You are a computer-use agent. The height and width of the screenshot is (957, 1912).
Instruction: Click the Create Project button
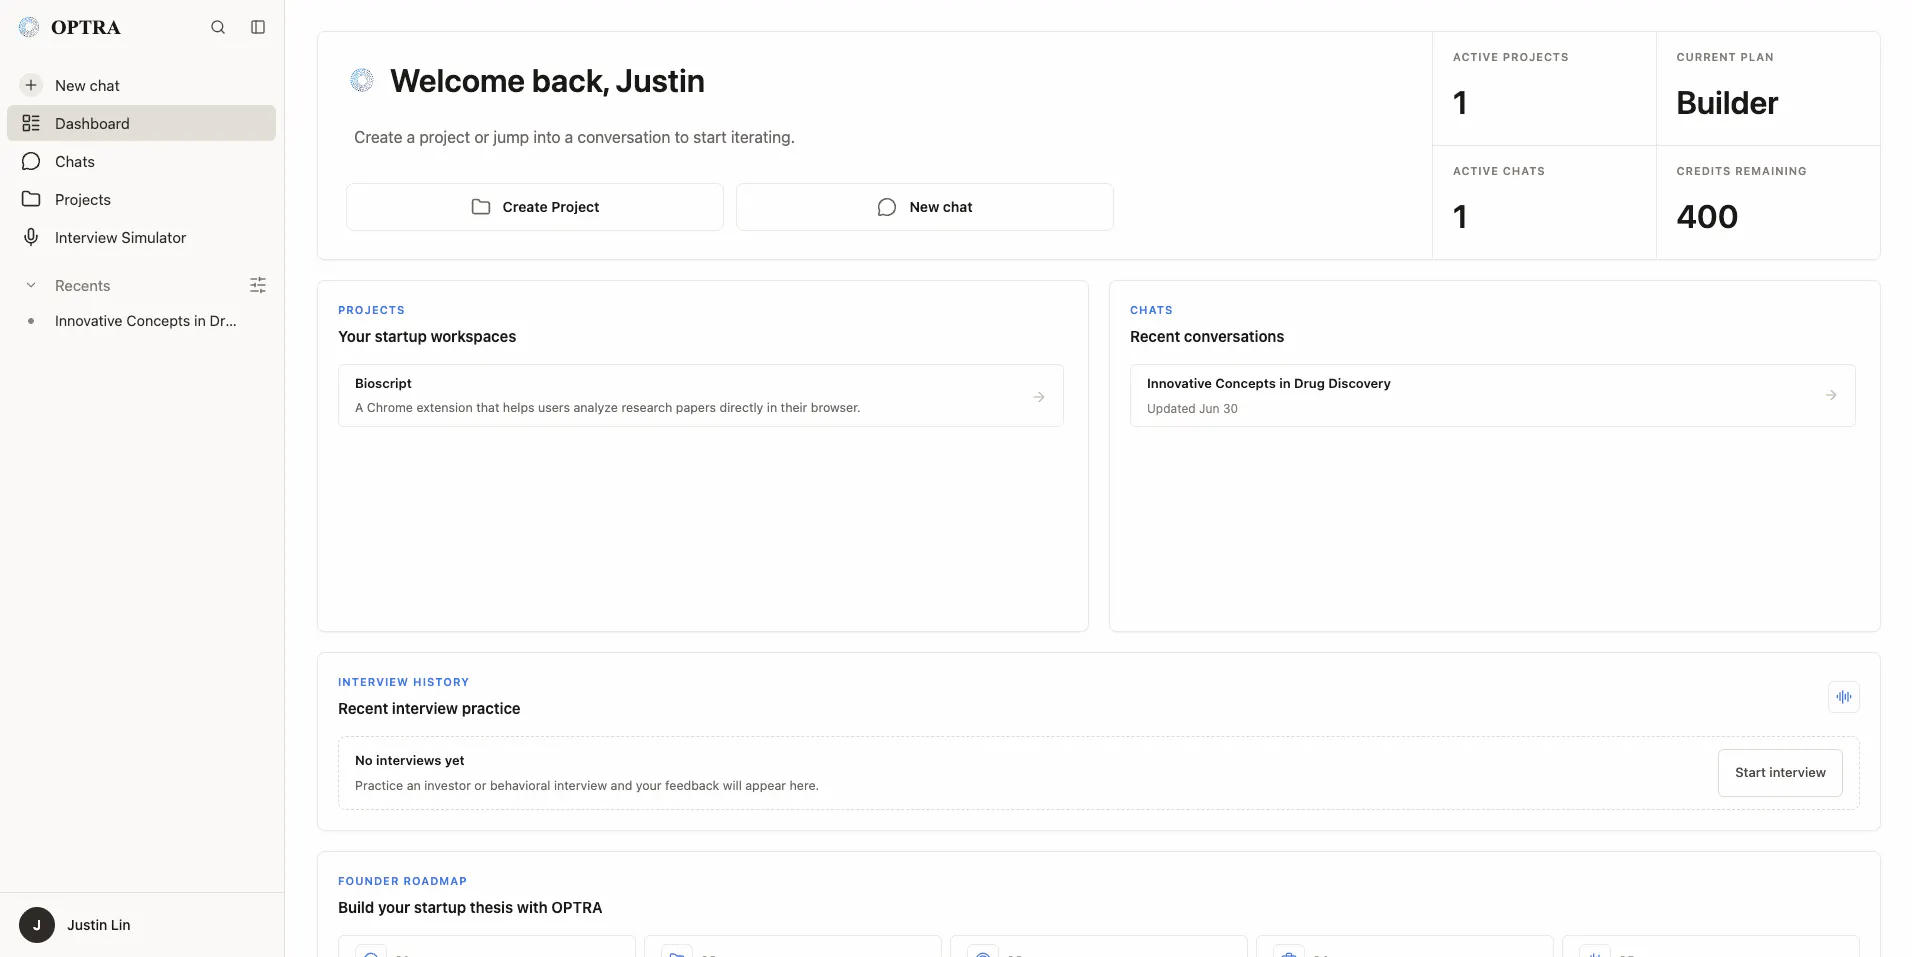point(535,207)
